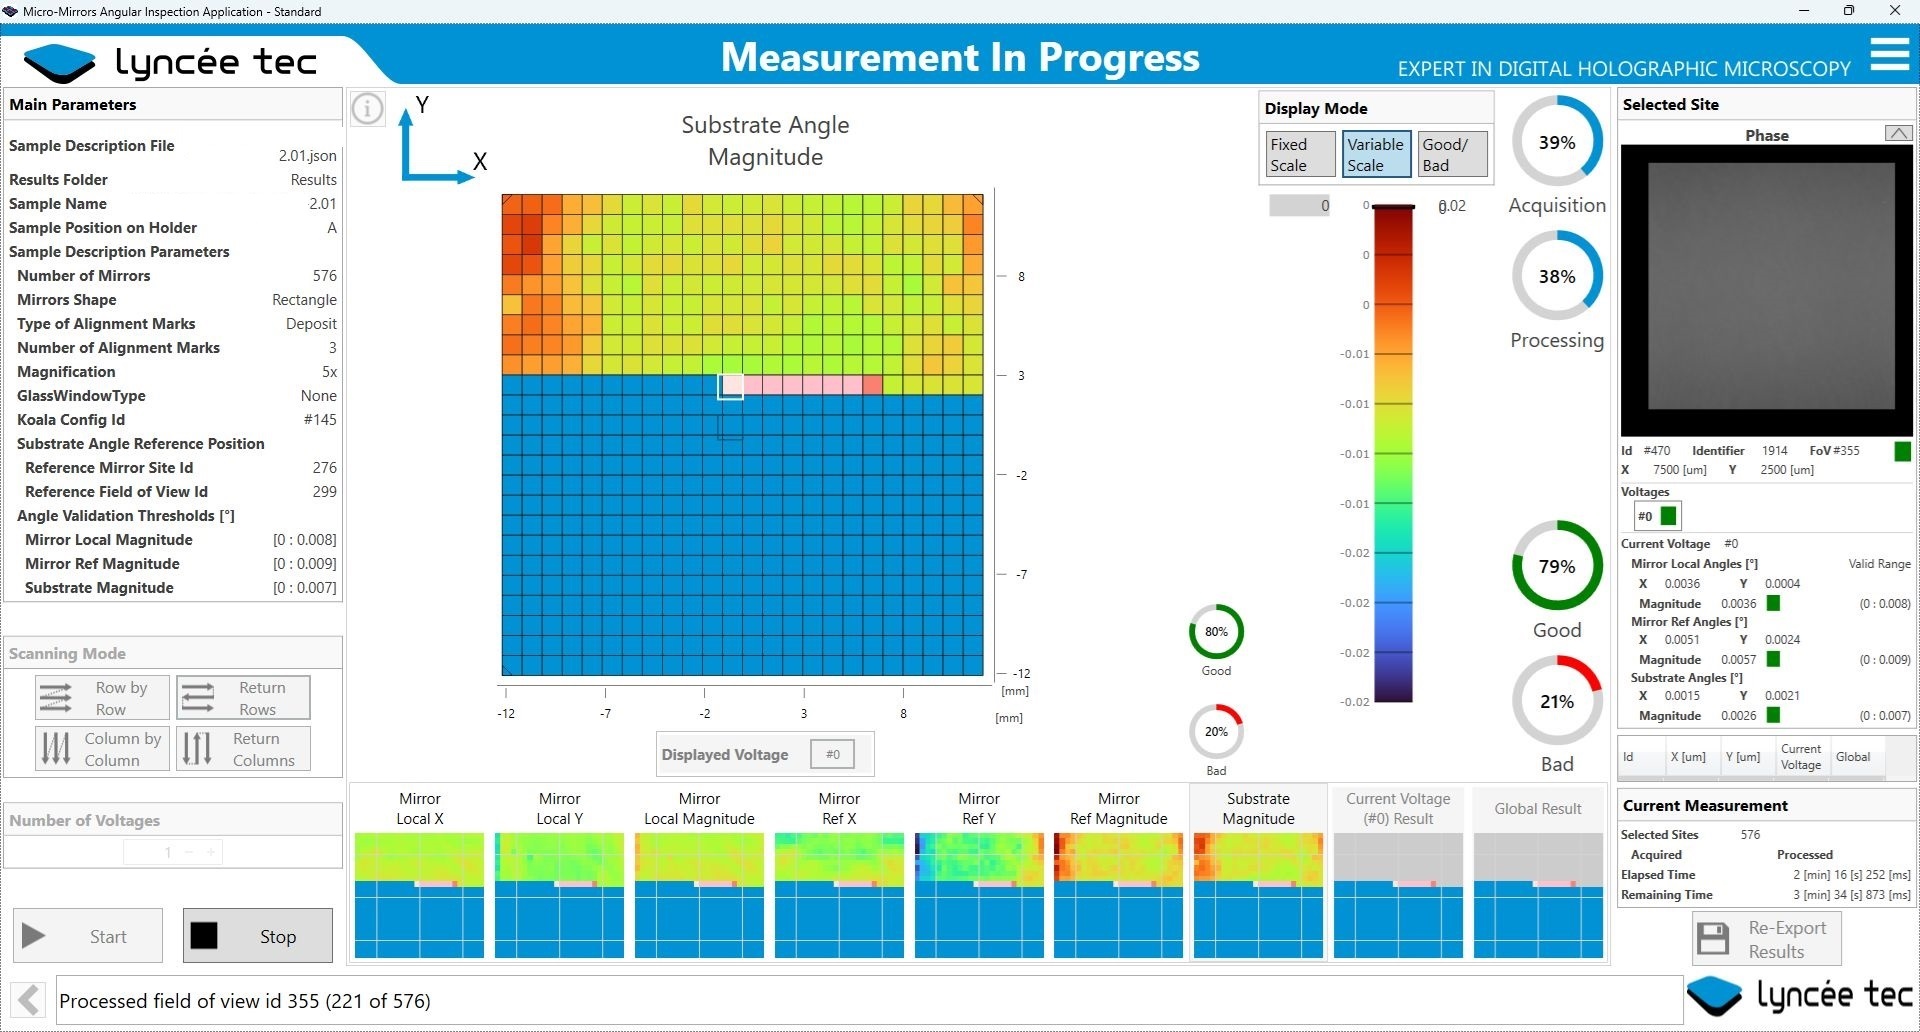The image size is (1920, 1032).
Task: Click the info icon beside the axis diagram
Action: (x=367, y=108)
